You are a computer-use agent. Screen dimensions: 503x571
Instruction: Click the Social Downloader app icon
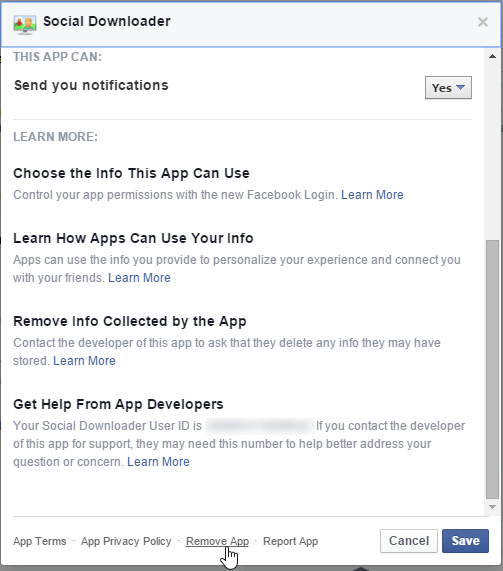(25, 24)
